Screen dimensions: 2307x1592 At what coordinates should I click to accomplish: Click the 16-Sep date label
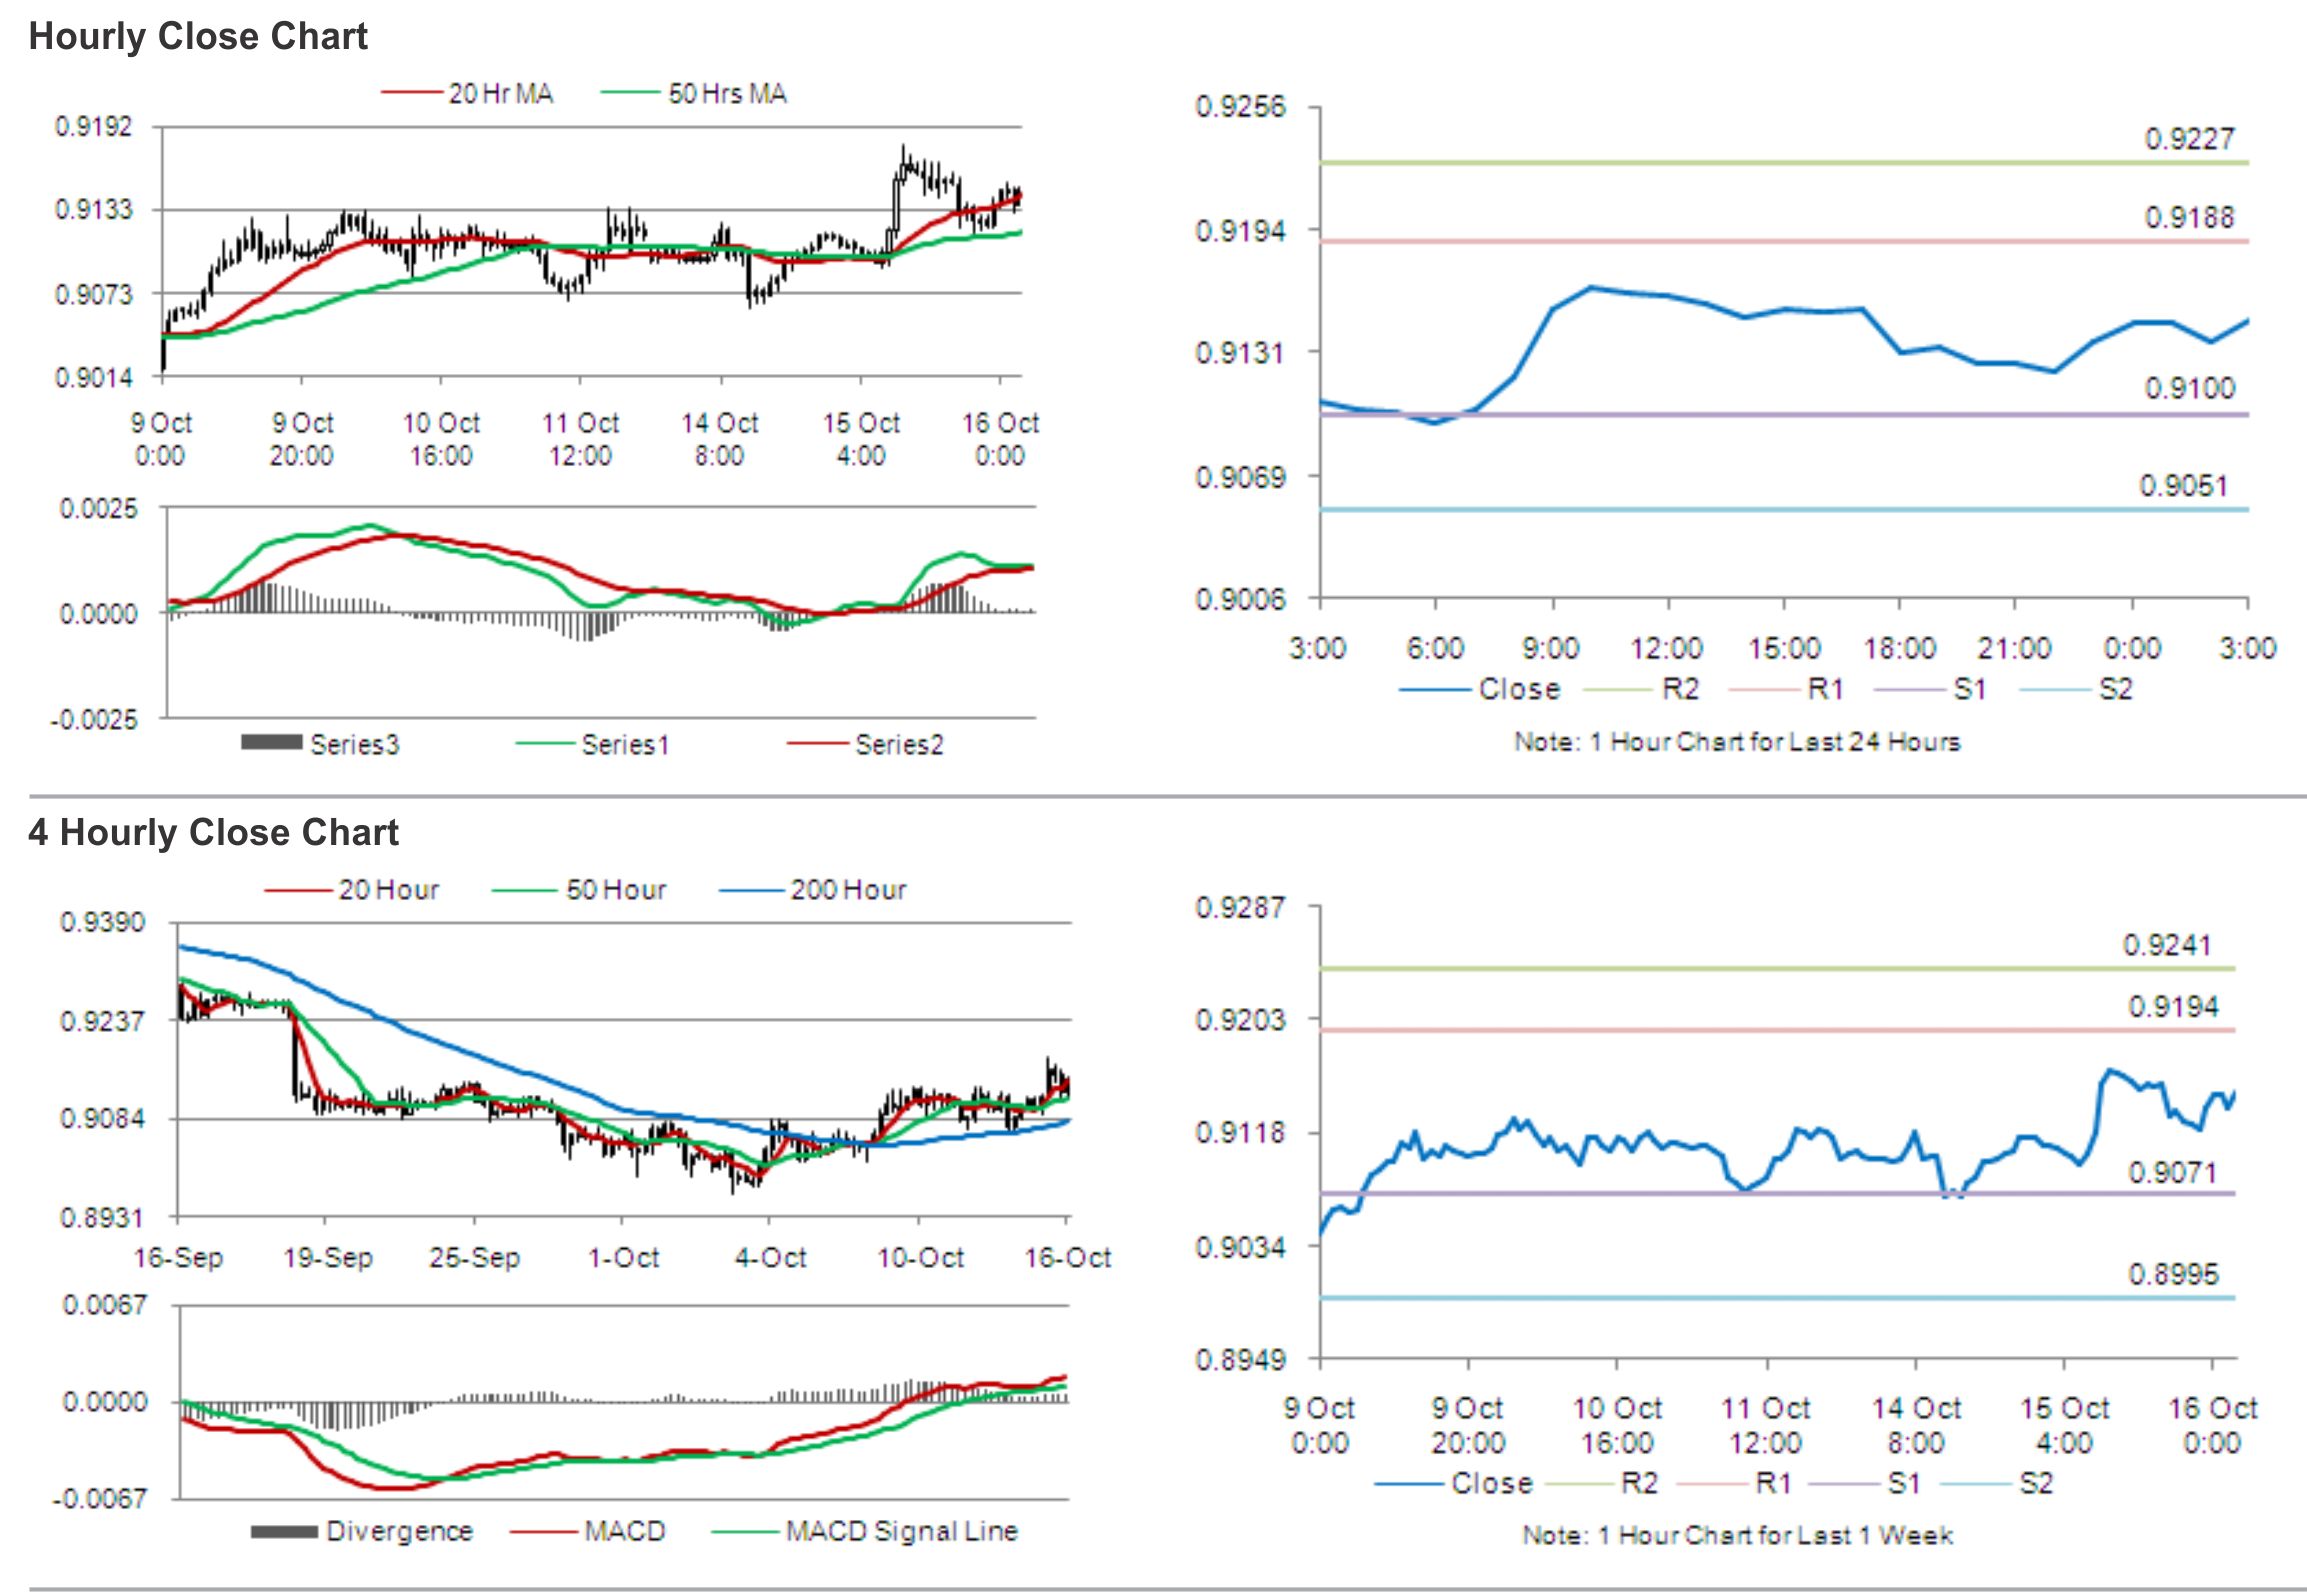[x=179, y=1257]
